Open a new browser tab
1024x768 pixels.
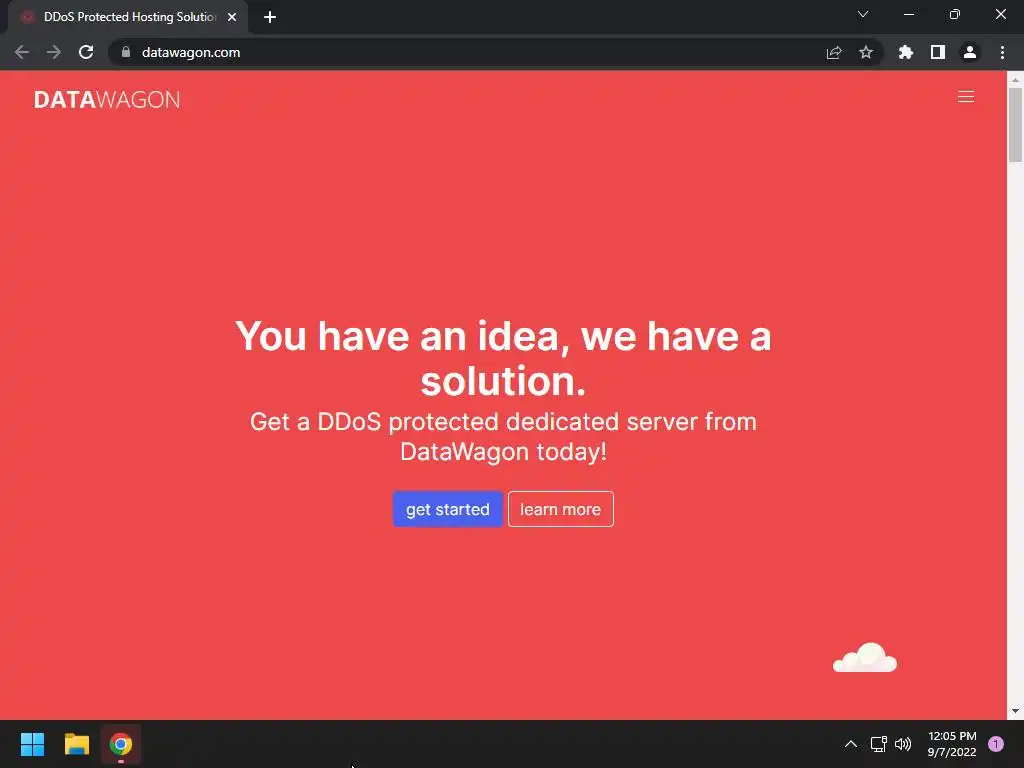click(x=270, y=17)
